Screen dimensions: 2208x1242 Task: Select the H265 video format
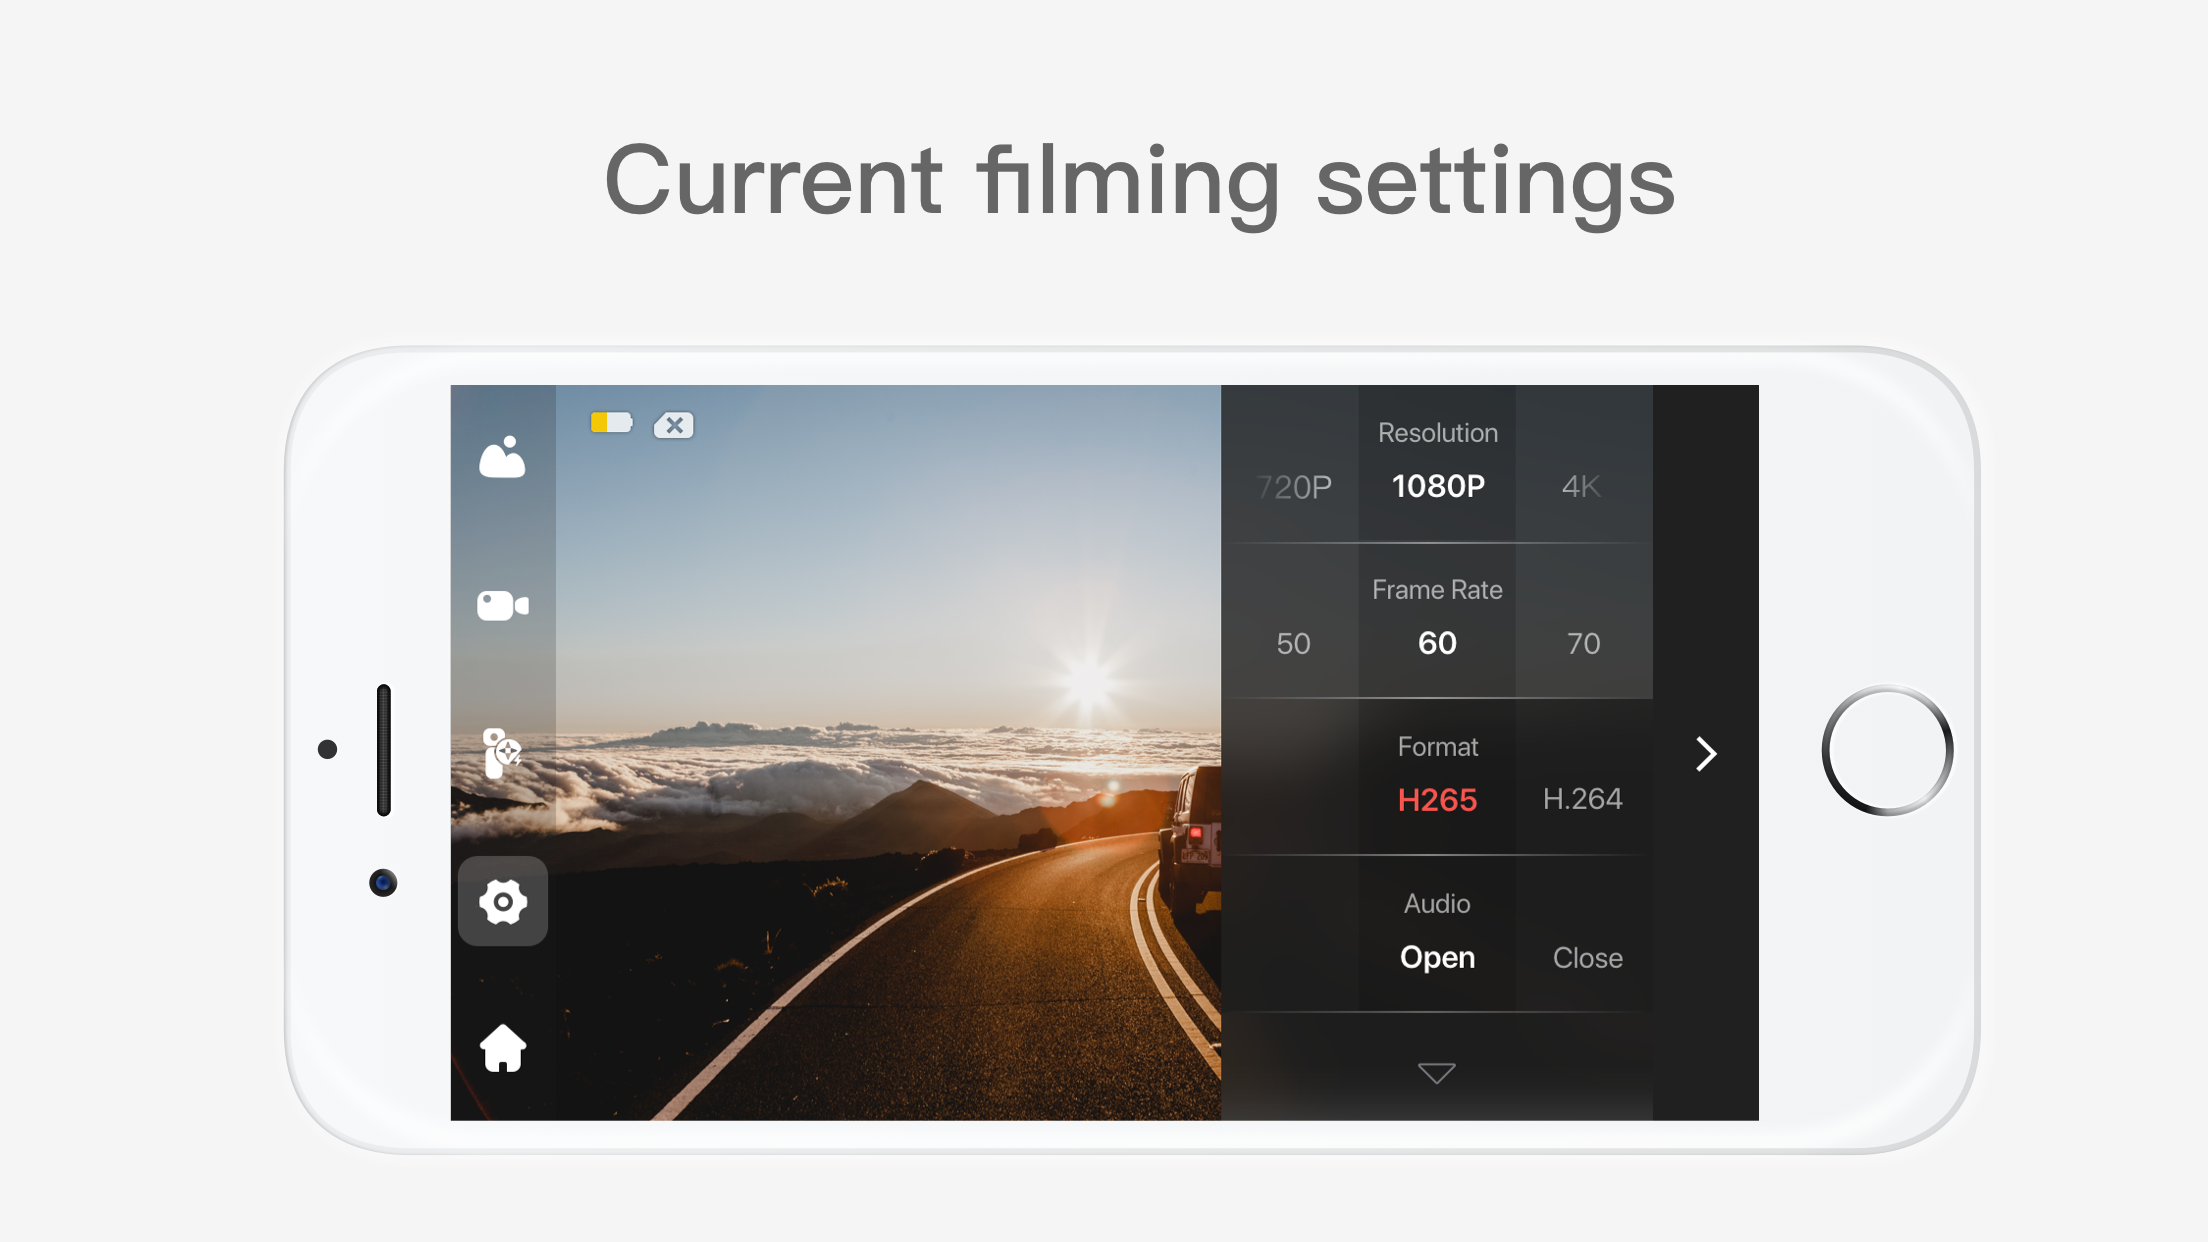point(1437,800)
